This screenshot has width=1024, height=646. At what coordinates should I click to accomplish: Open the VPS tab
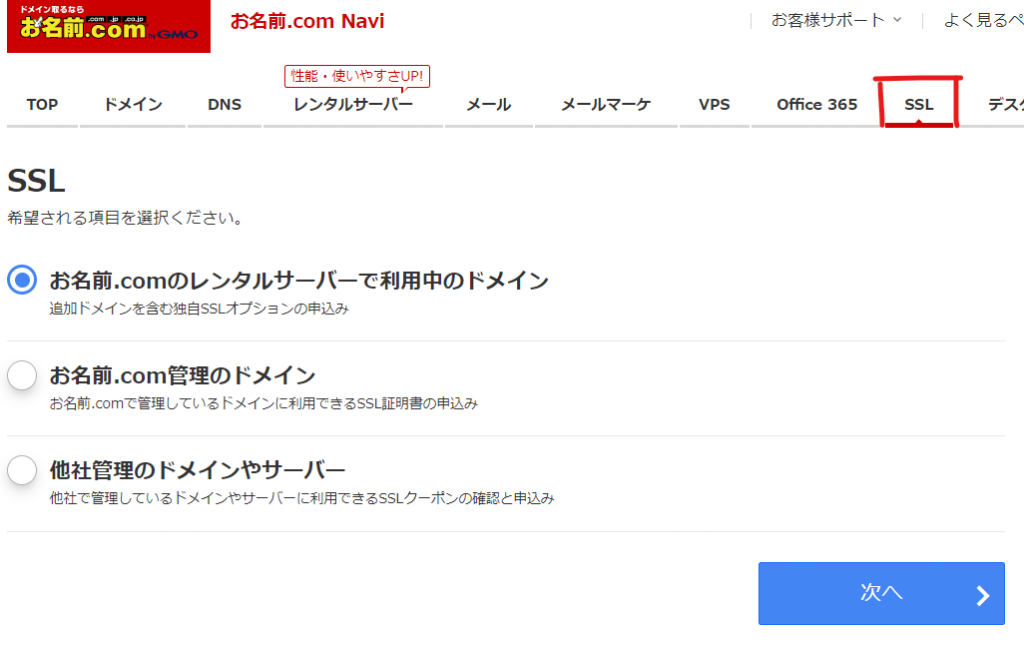coord(714,105)
